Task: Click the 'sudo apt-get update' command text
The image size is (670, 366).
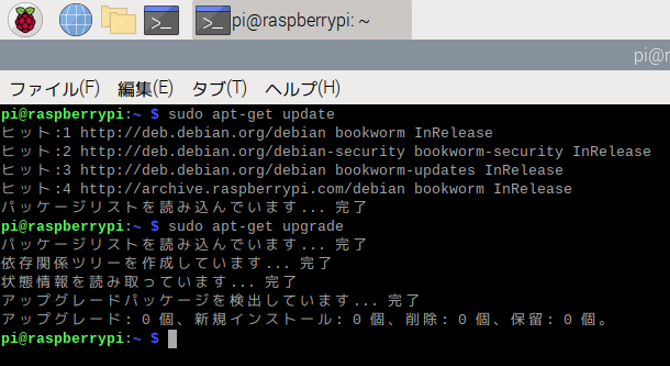Action: [x=251, y=114]
